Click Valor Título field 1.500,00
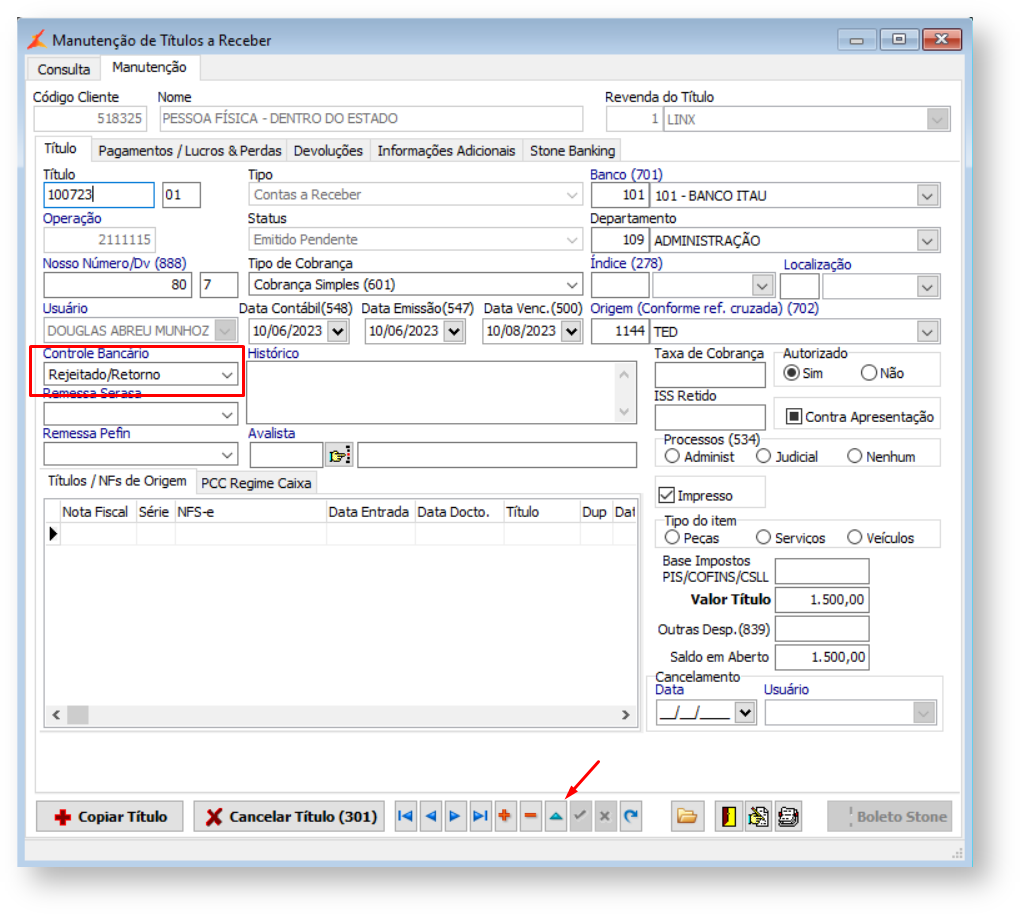 pos(822,600)
